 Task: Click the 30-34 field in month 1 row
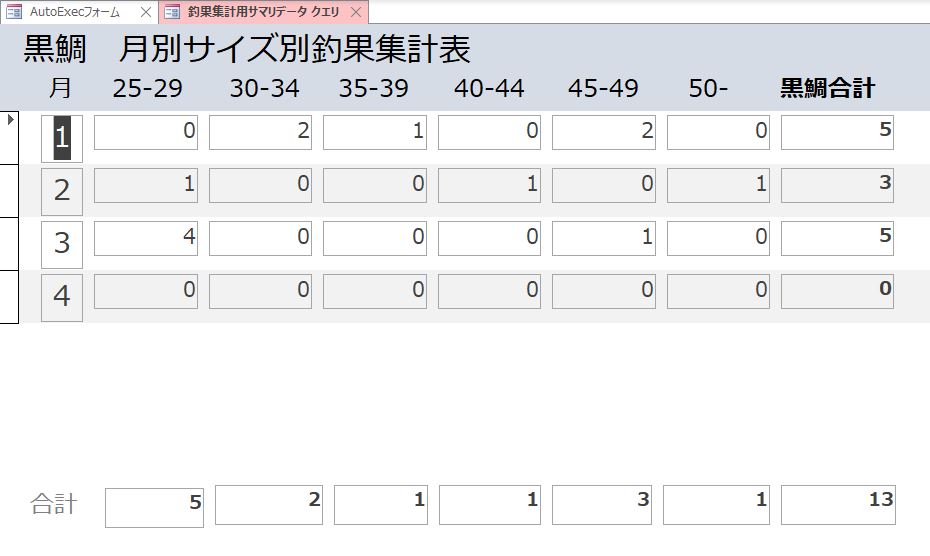coord(260,132)
